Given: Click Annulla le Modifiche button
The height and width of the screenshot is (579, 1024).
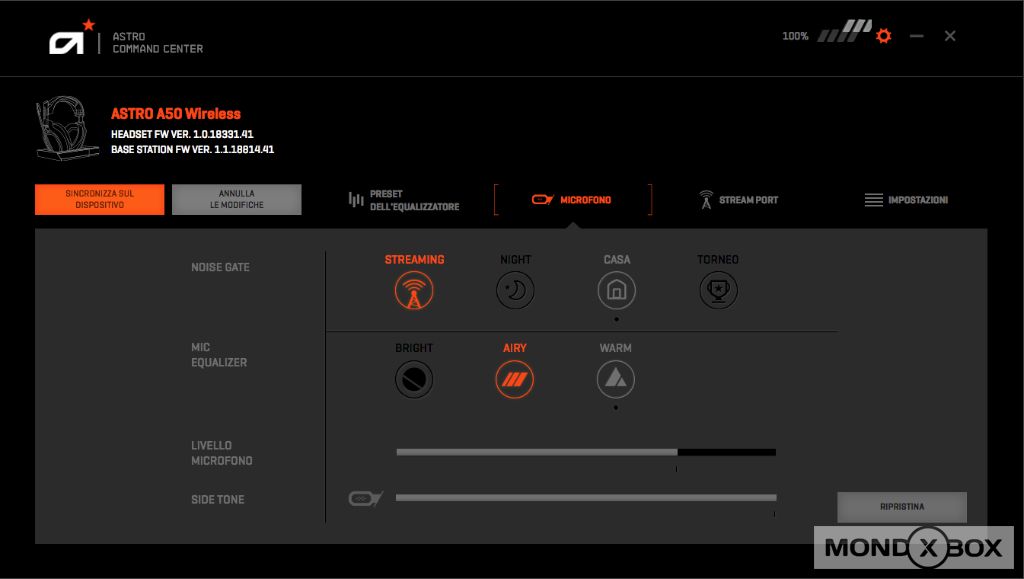Looking at the screenshot, I should point(236,199).
